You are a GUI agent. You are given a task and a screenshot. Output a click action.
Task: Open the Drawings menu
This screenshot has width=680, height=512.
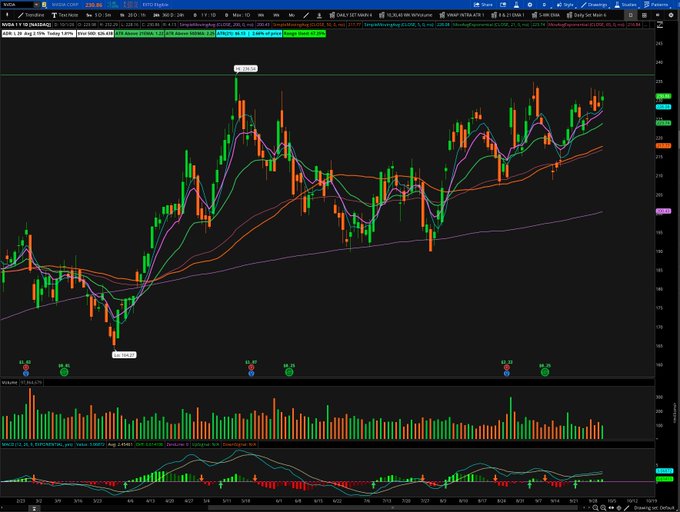click(x=594, y=5)
